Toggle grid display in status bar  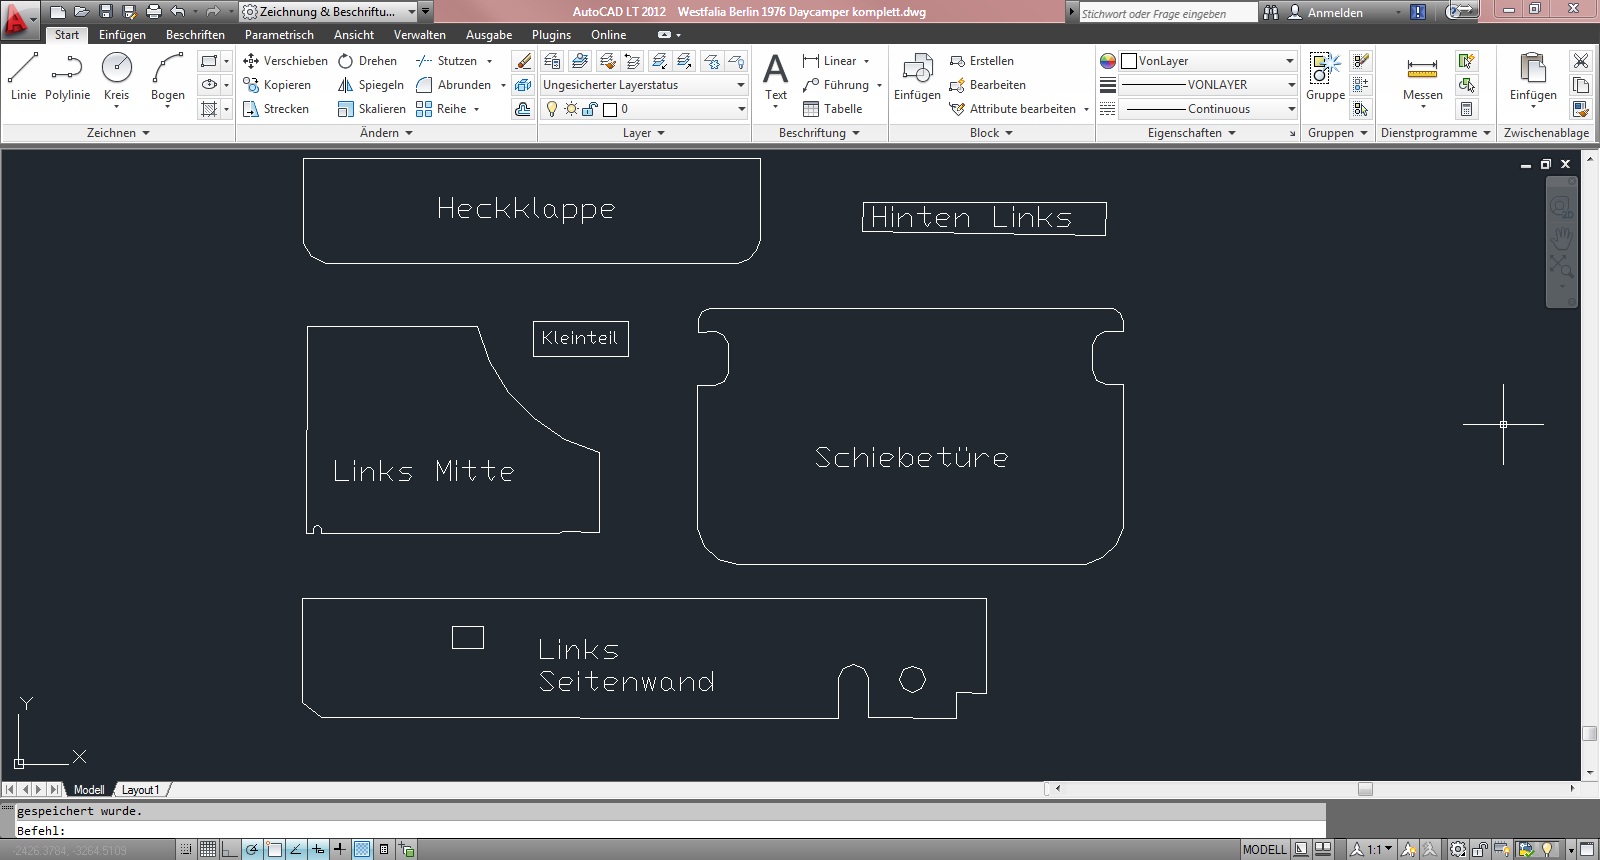tap(207, 850)
